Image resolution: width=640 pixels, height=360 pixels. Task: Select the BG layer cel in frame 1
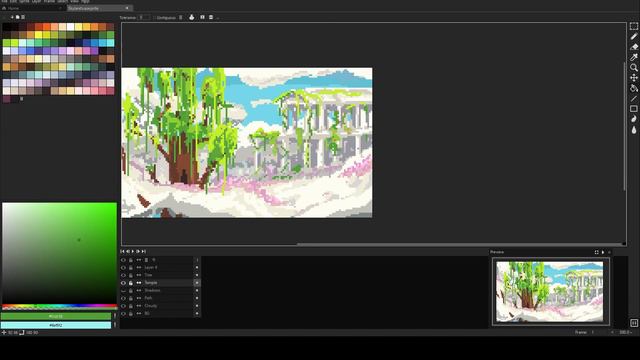197,313
